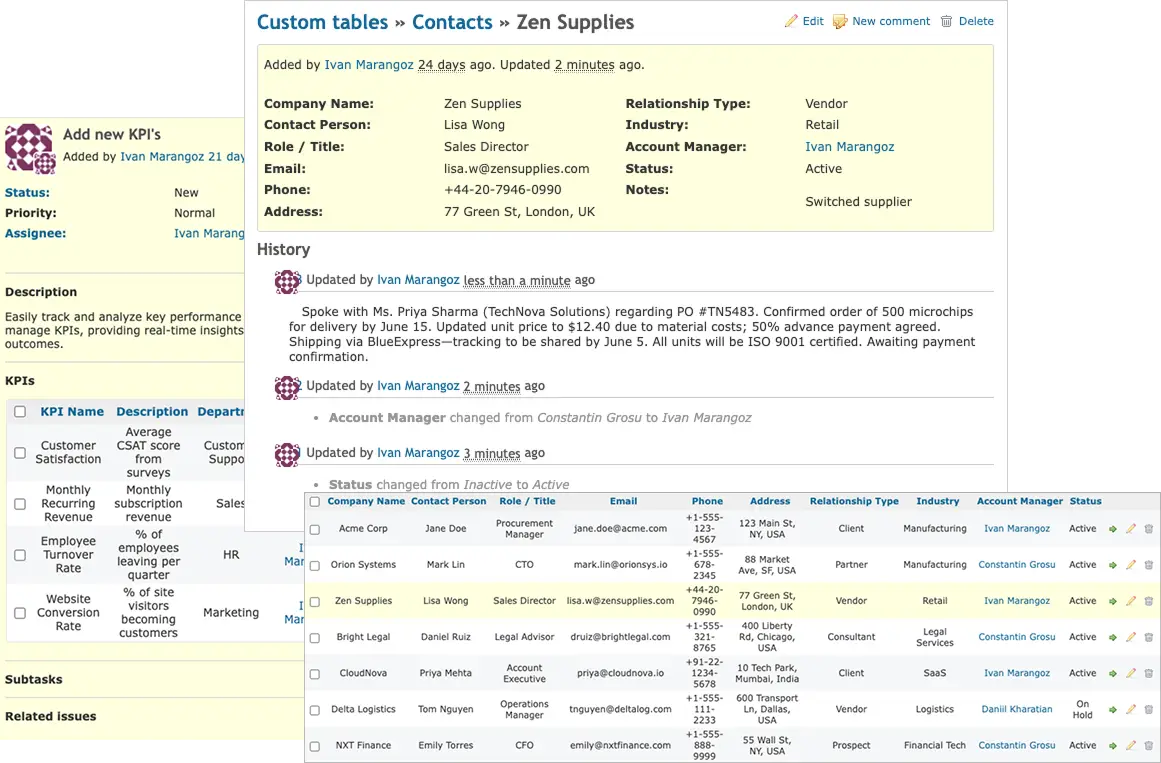1161x763 pixels.
Task: Click the green arrow icon on Acme Corp row
Action: pyautogui.click(x=1113, y=528)
